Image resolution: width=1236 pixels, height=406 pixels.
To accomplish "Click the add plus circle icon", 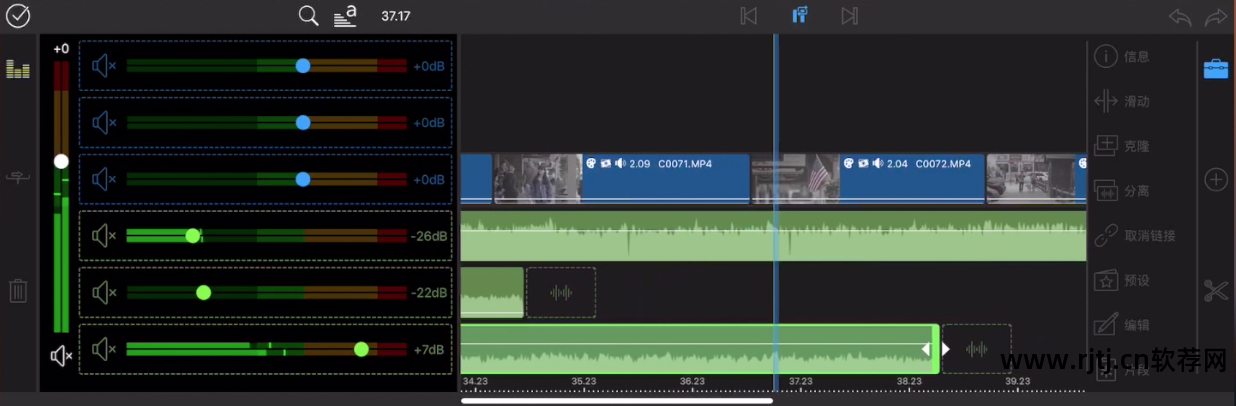I will [x=1215, y=180].
